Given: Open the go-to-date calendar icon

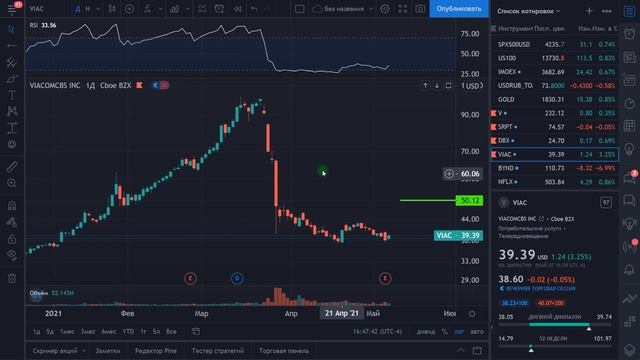Looking at the screenshot, I should [196, 331].
